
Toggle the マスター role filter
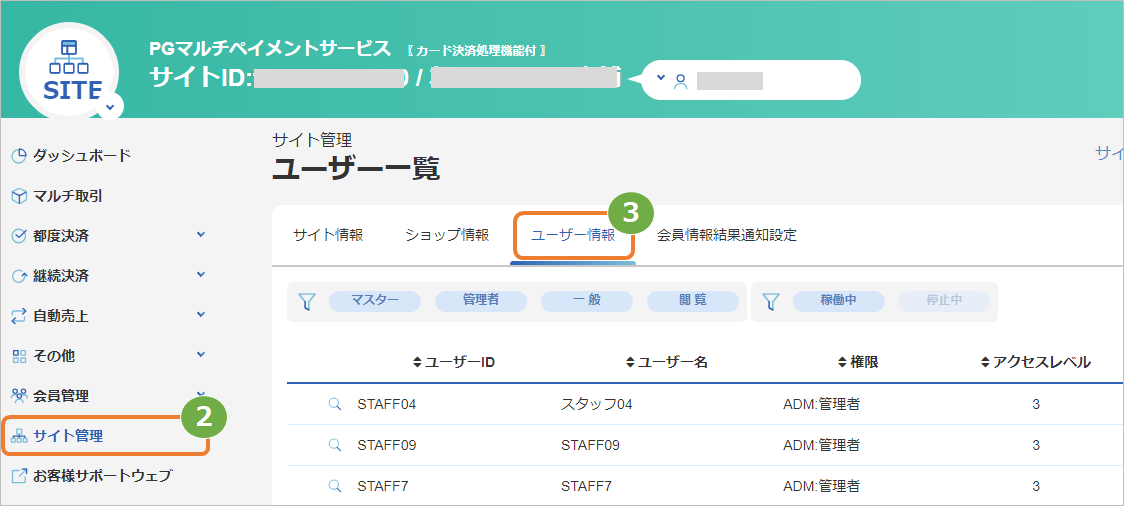point(375,301)
